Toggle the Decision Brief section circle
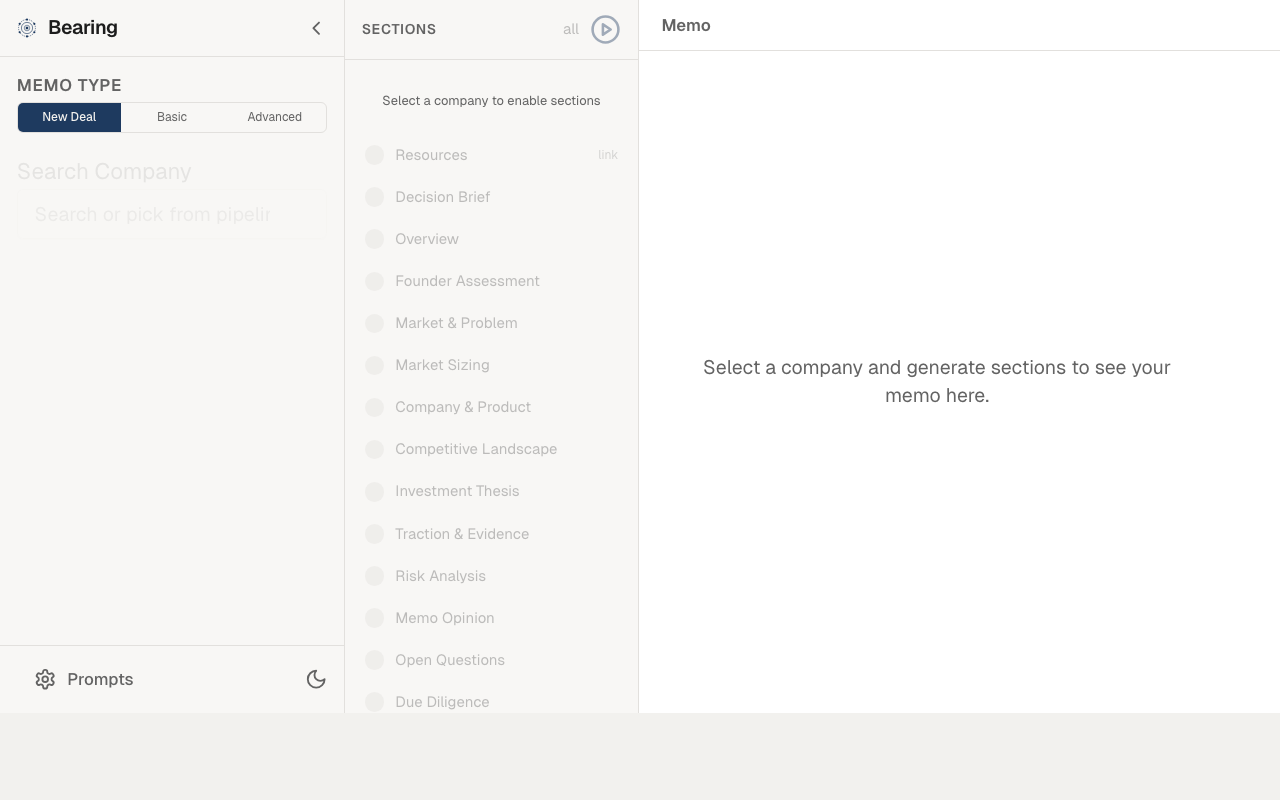The width and height of the screenshot is (1280, 800). (374, 197)
